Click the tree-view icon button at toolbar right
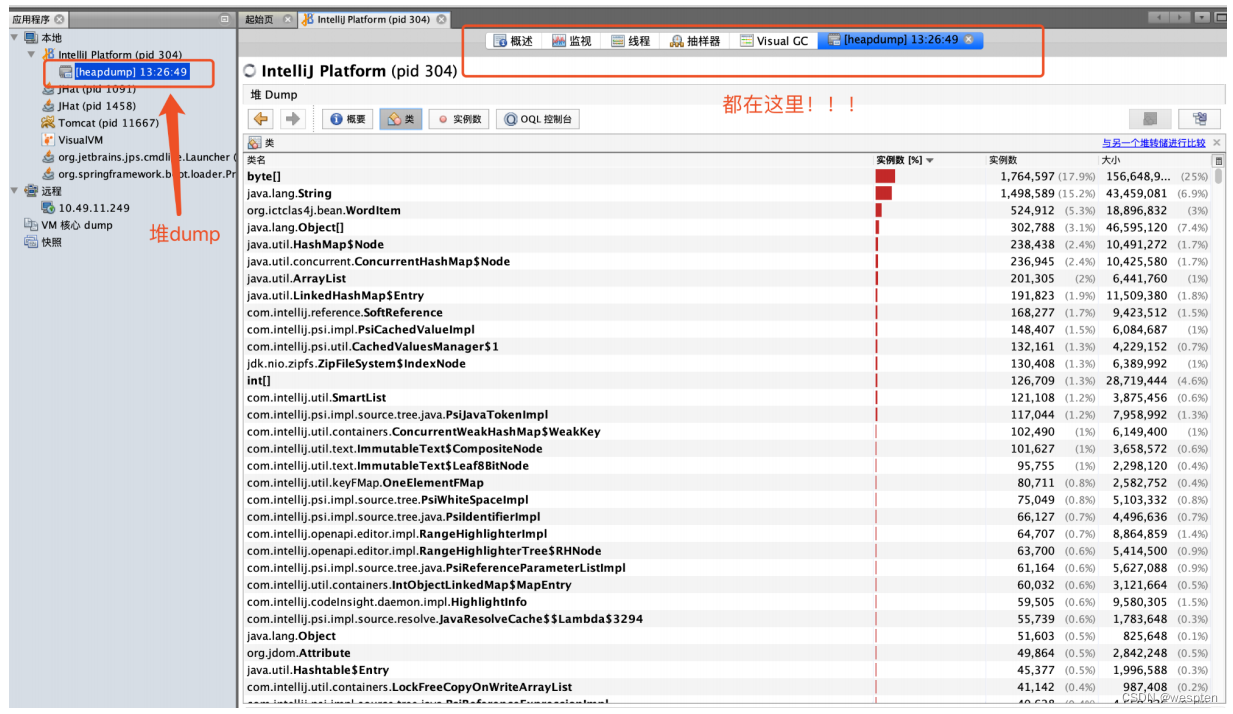This screenshot has width=1233, height=714. click(x=1199, y=119)
